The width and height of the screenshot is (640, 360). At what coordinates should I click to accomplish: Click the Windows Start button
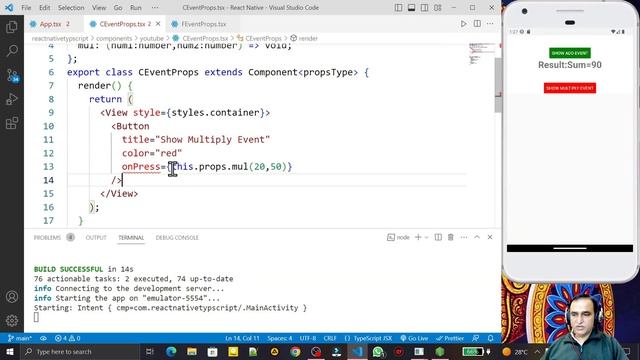tap(9, 351)
